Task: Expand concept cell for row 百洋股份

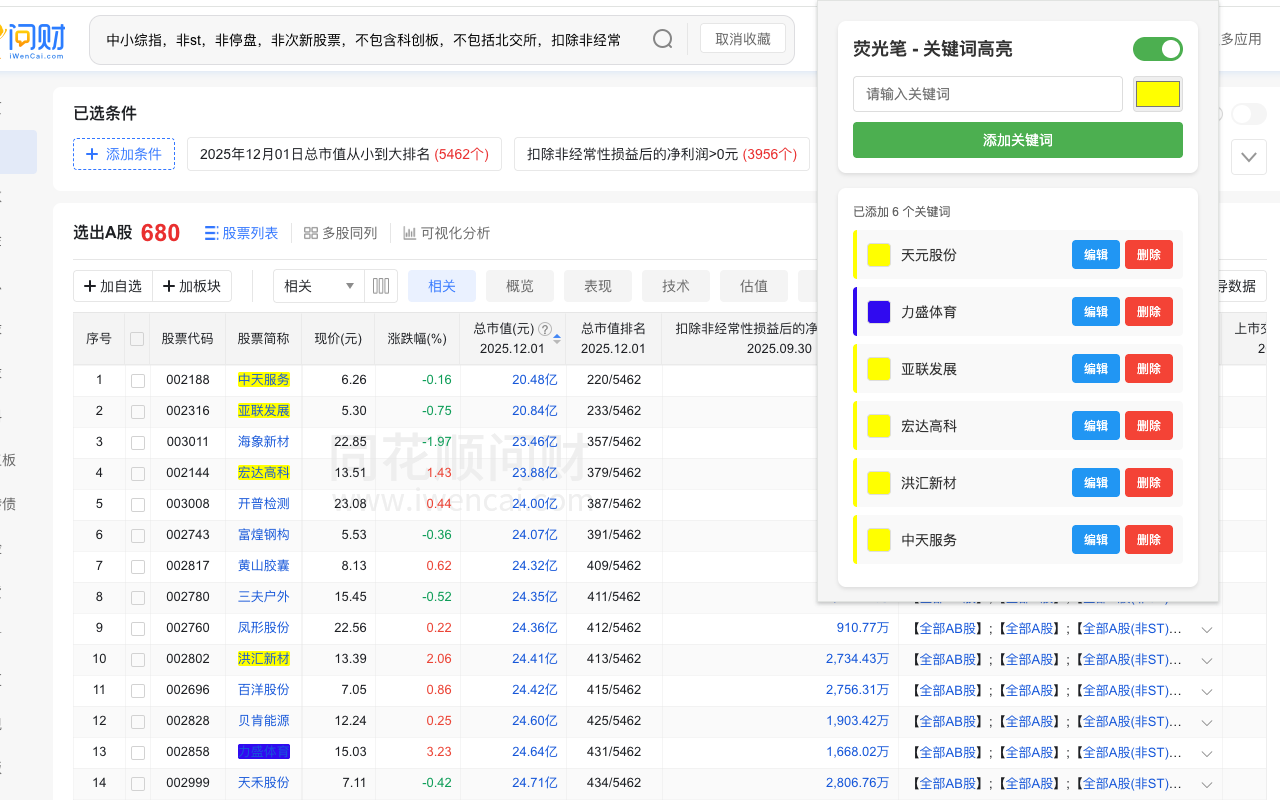Action: (1207, 691)
